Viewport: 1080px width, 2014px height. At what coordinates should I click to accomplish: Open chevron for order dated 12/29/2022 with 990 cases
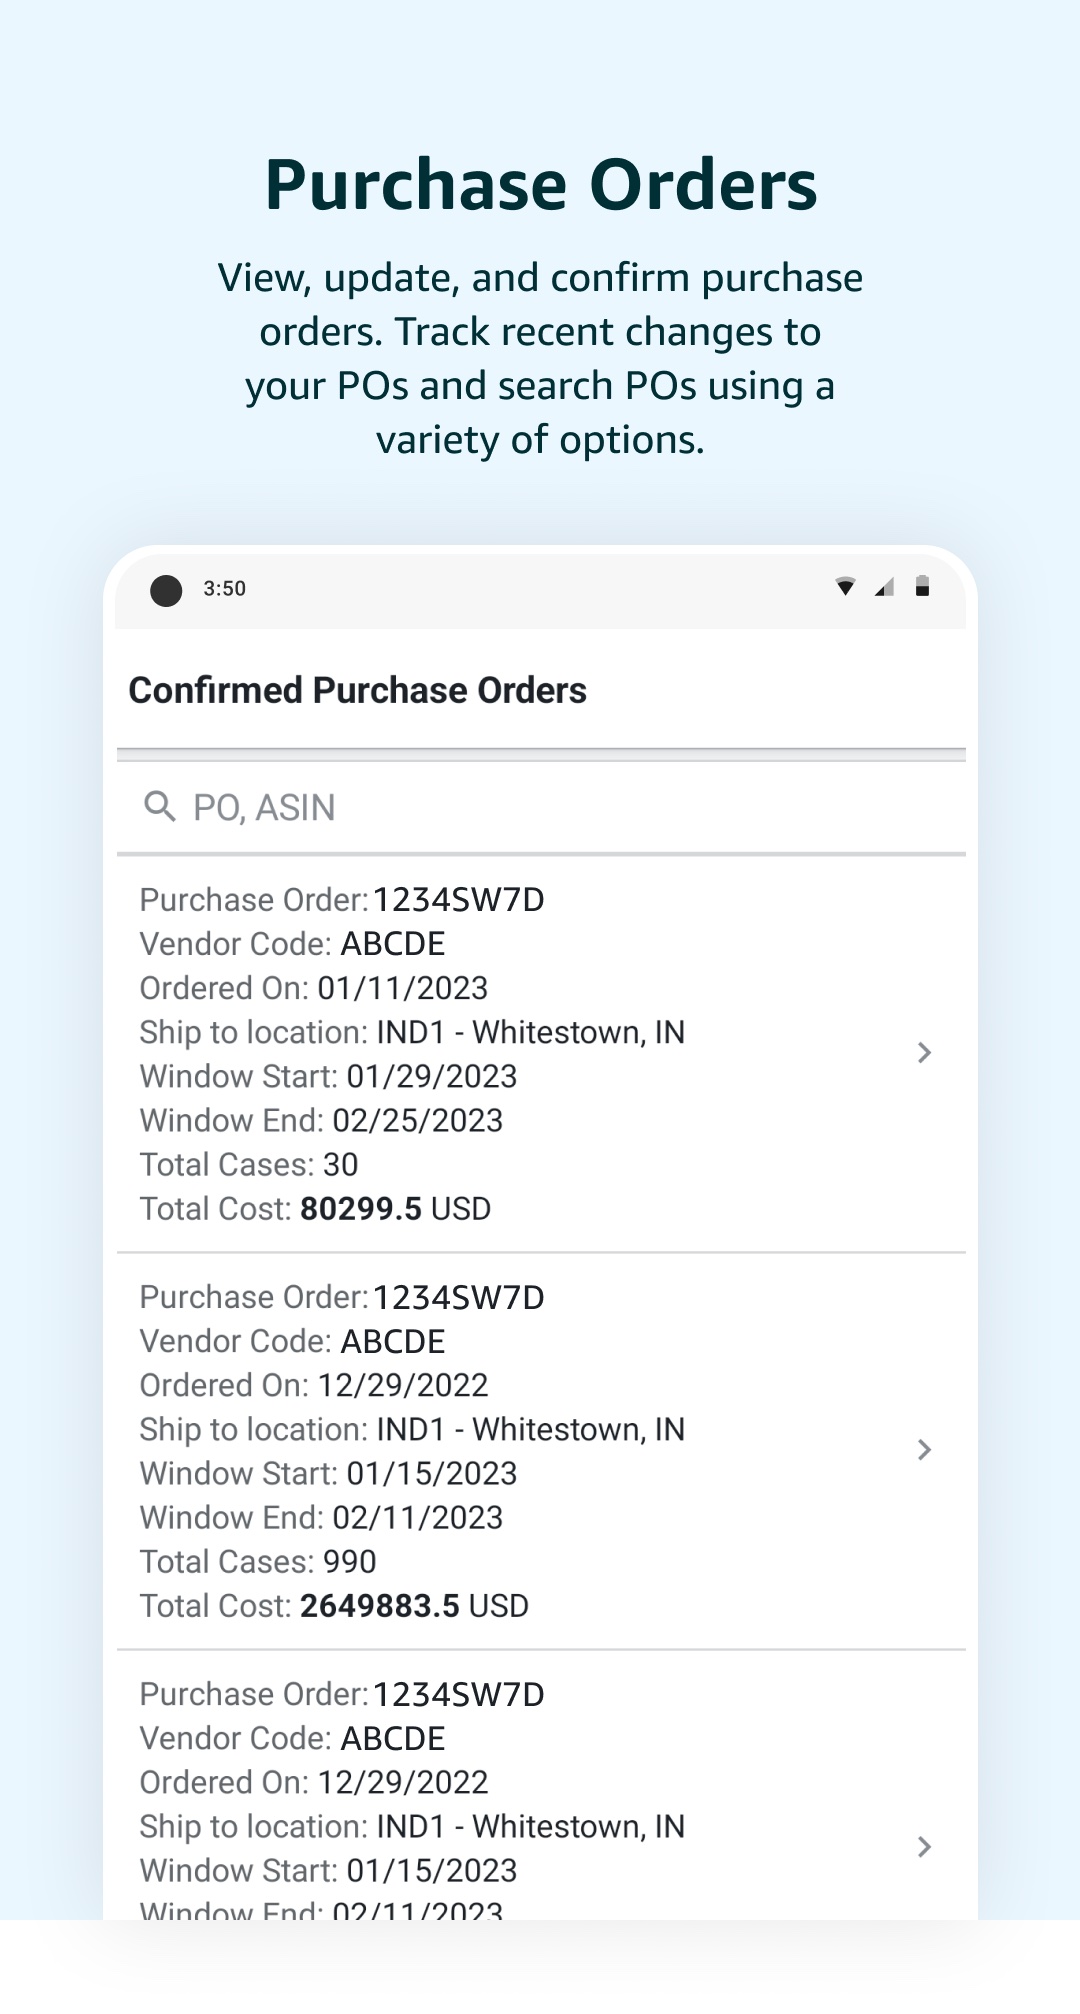924,1449
